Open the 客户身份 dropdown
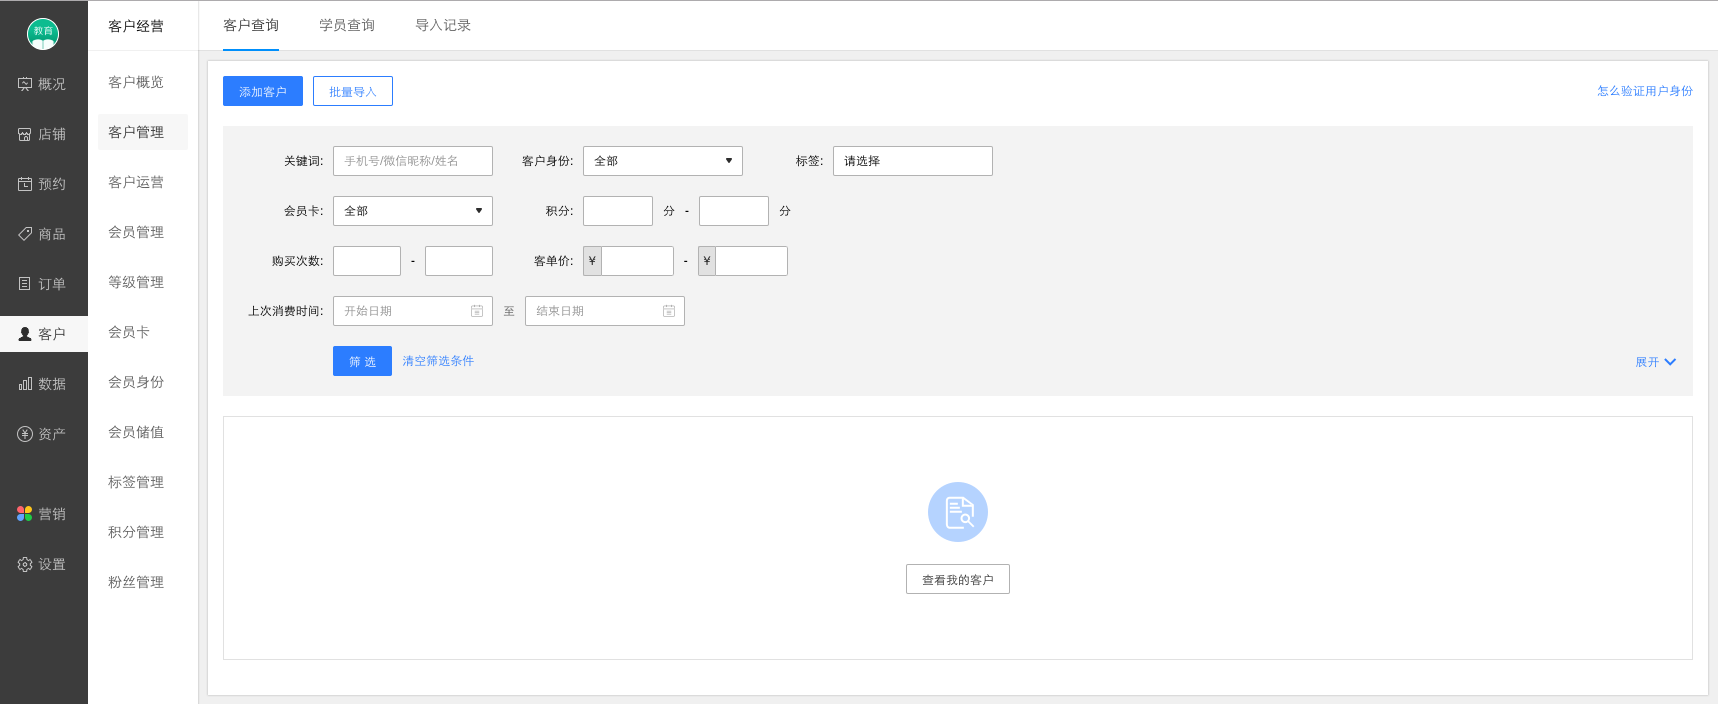This screenshot has height=704, width=1718. (663, 161)
